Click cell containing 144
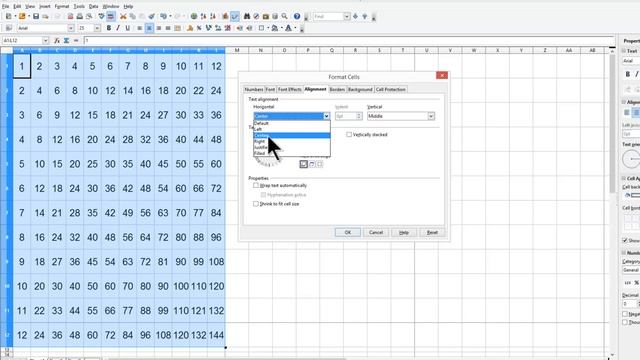640x360 pixels. 216,335
